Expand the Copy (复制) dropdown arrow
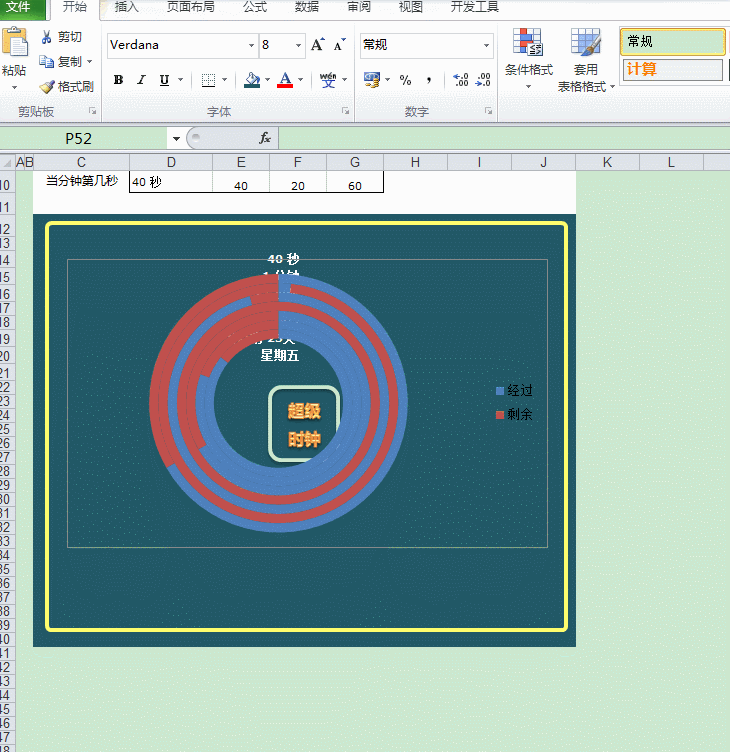Viewport: 730px width, 752px height. click(89, 62)
